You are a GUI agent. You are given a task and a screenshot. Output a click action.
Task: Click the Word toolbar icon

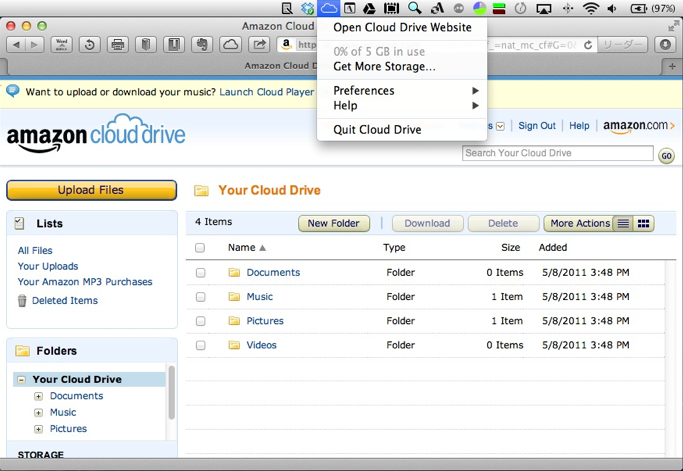point(61,44)
